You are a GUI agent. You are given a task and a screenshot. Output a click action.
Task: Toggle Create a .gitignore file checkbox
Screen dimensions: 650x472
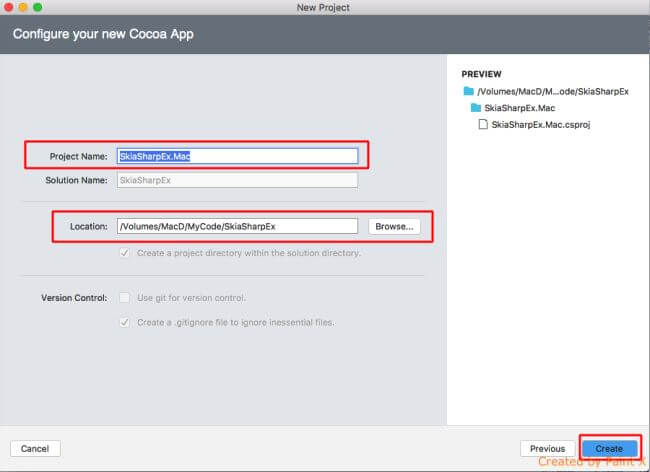[124, 322]
